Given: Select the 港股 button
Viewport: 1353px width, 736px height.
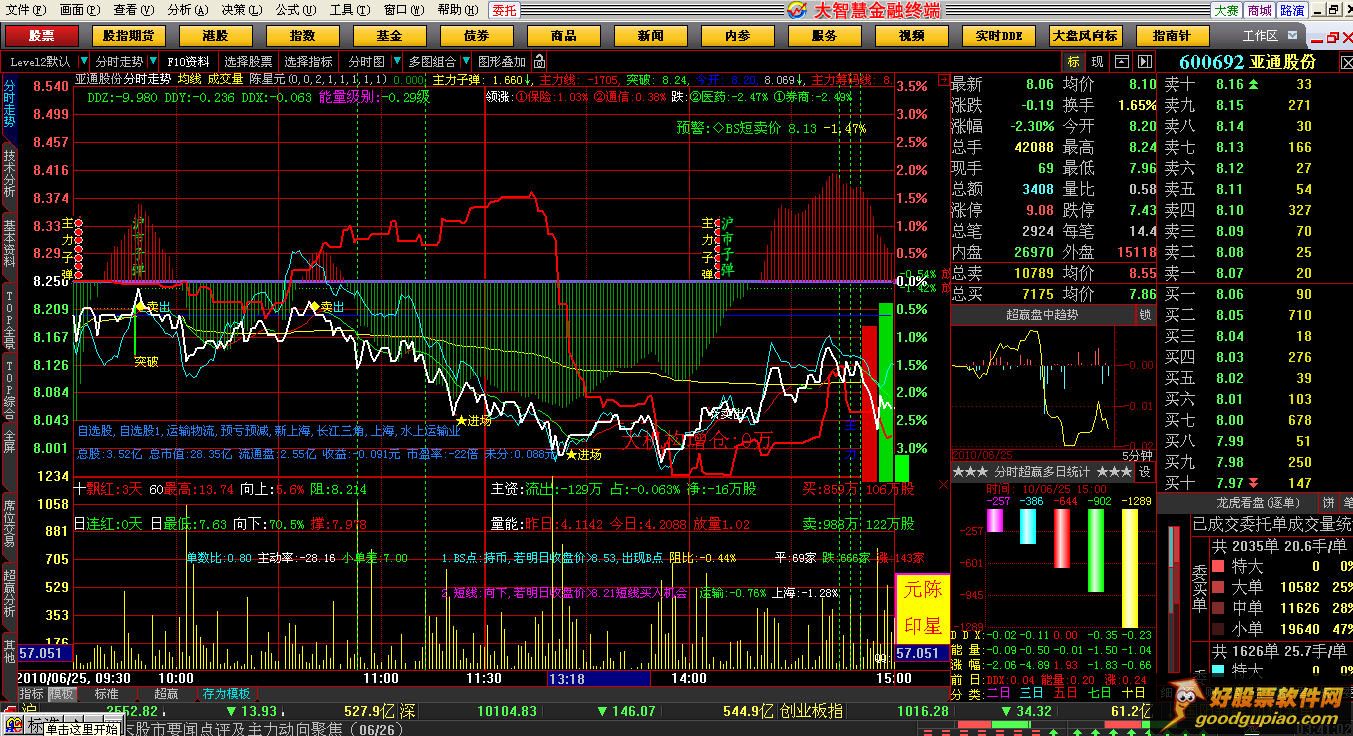Looking at the screenshot, I should (215, 36).
